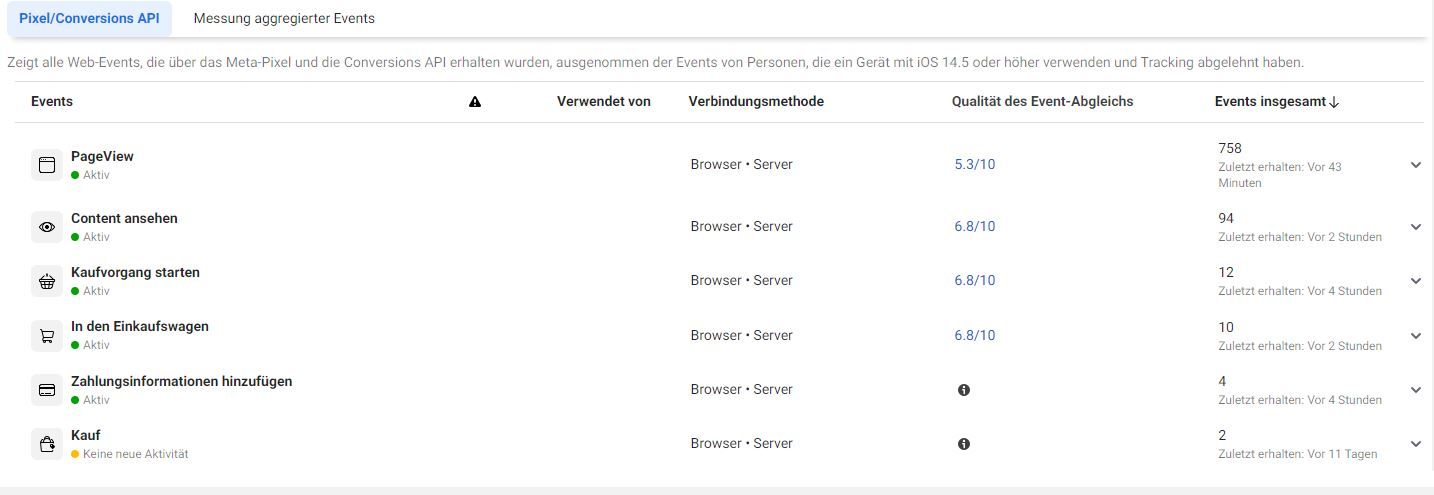Open the PageView 5.3/10 quality score
Image resolution: width=1434 pixels, height=495 pixels.
(975, 165)
